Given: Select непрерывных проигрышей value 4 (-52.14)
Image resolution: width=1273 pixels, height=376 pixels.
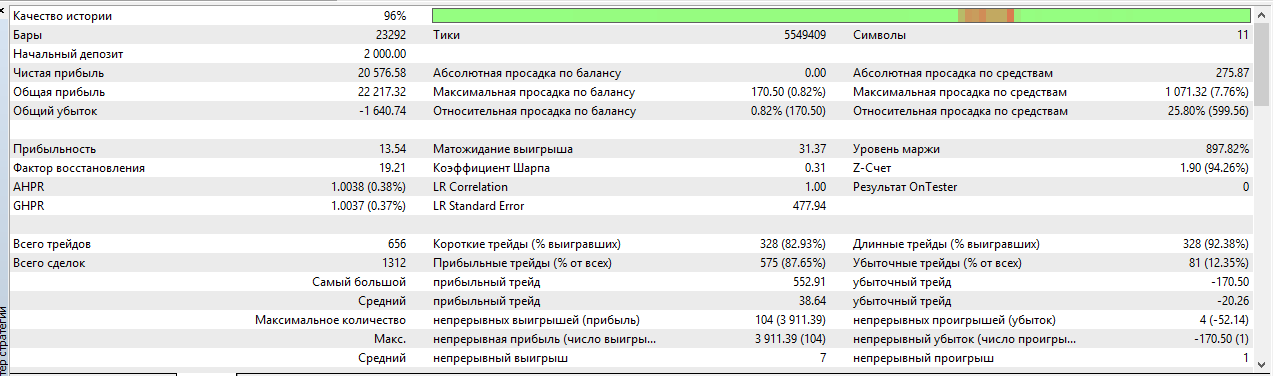Looking at the screenshot, I should point(1222,320).
